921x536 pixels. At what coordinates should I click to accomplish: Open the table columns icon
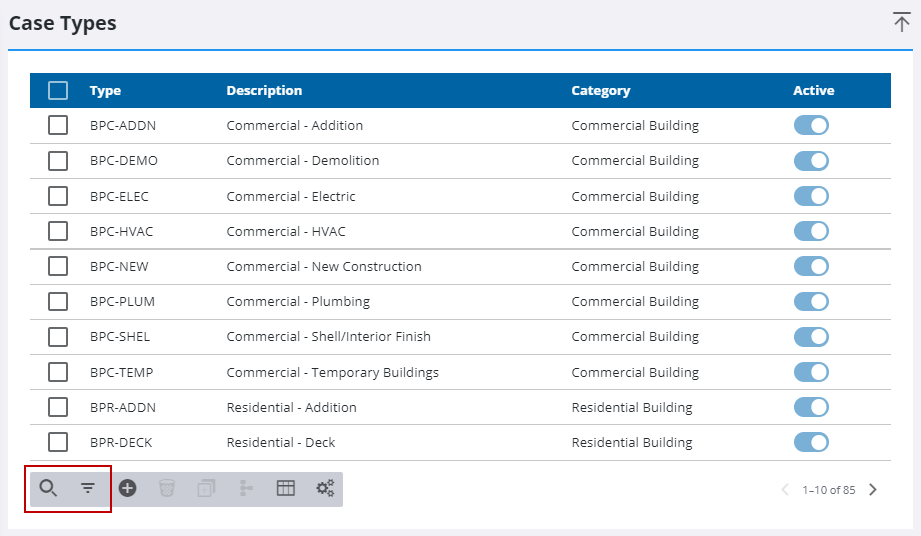[x=285, y=488]
